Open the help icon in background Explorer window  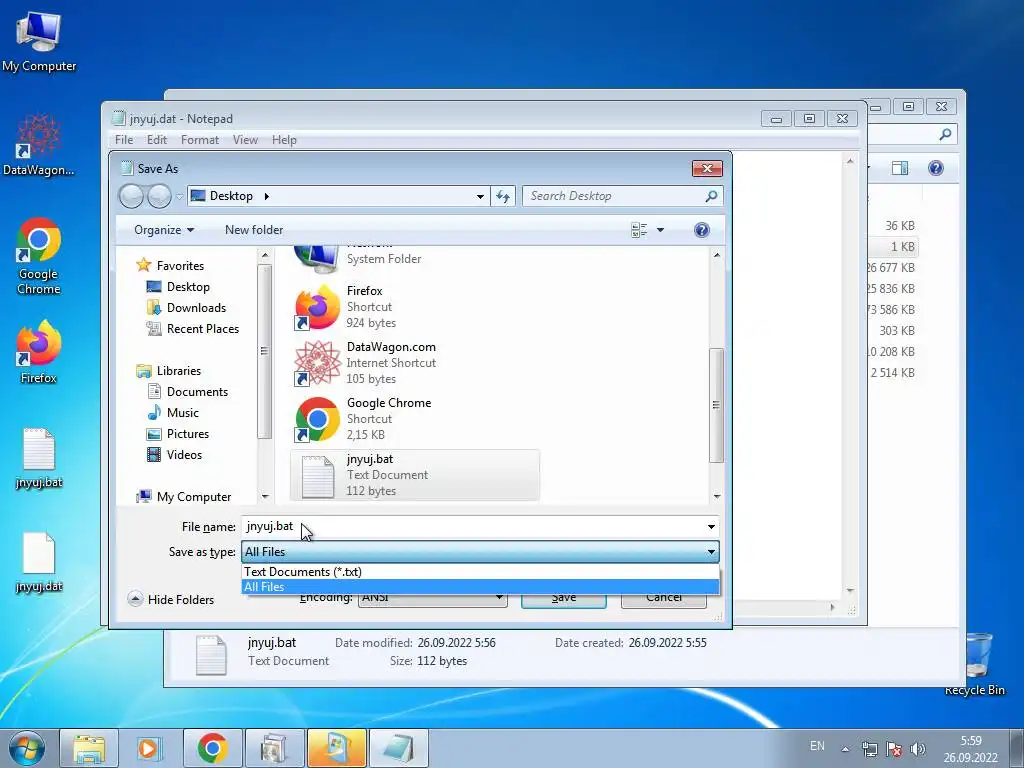[935, 168]
